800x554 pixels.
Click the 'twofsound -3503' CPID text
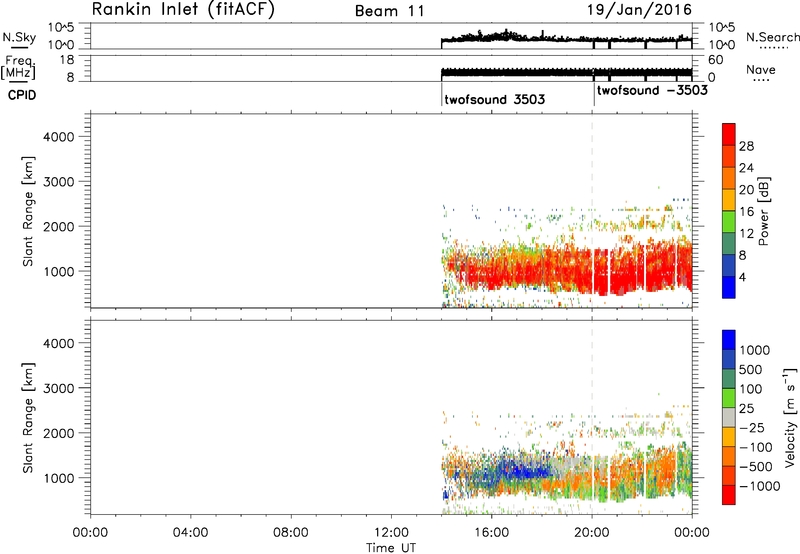tap(652, 91)
